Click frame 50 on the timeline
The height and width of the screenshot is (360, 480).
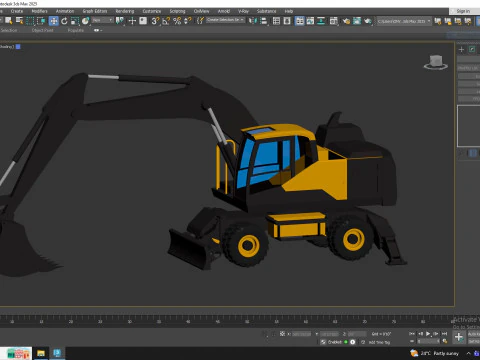pos(247,321)
